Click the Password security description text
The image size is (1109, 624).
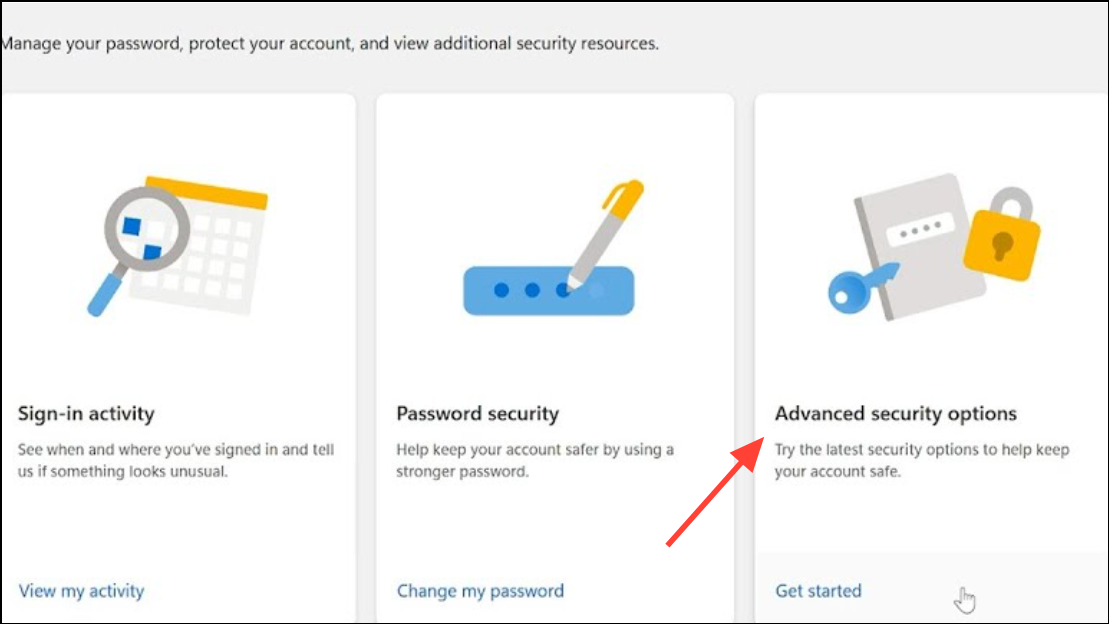[x=535, y=460]
